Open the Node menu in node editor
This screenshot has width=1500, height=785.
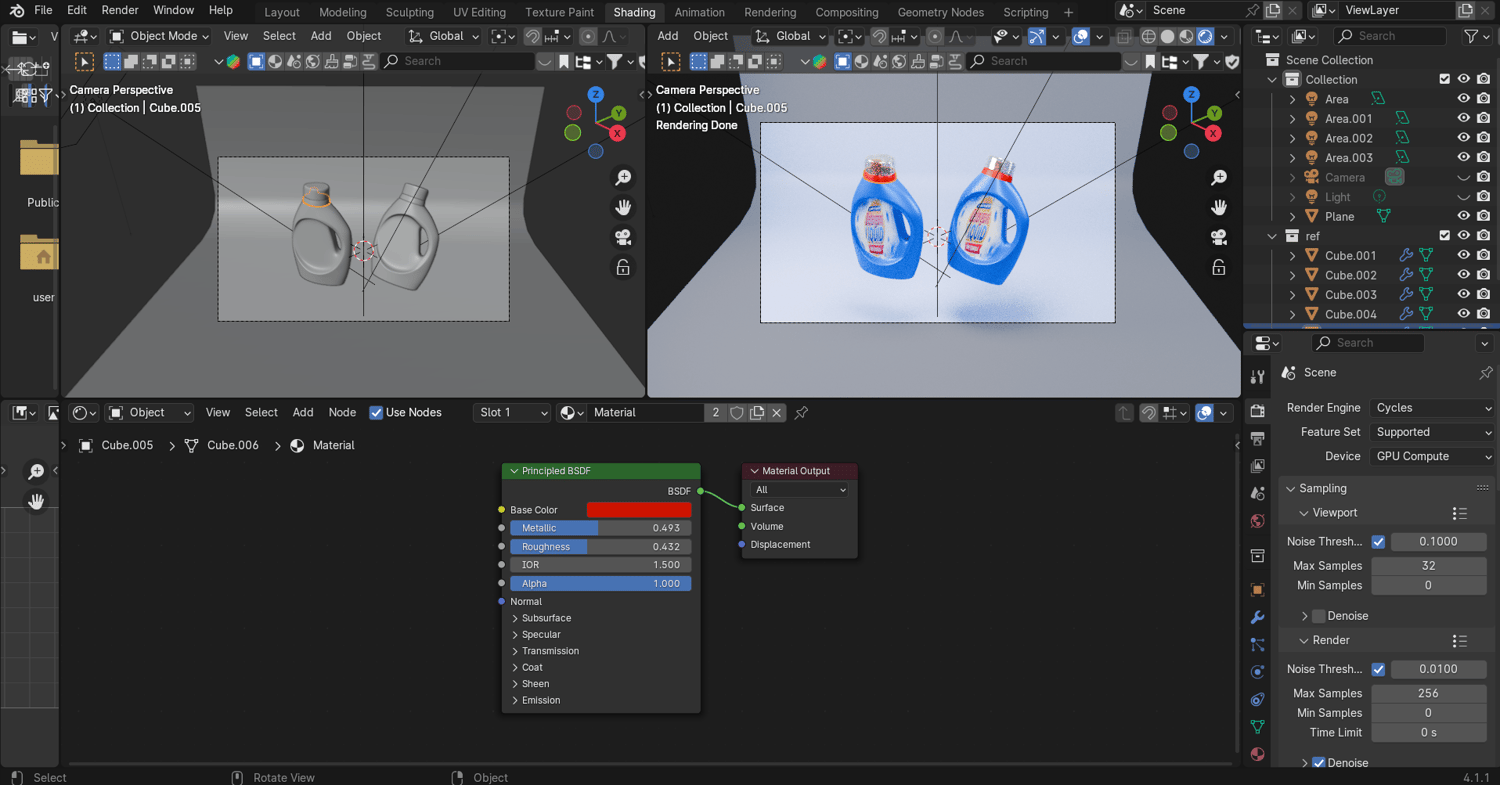click(342, 412)
